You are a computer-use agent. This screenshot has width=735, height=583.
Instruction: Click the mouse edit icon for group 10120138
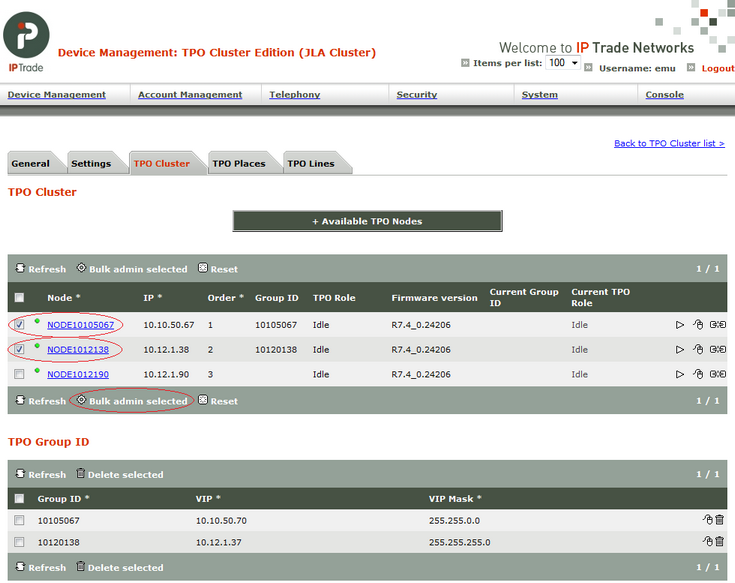coord(708,541)
